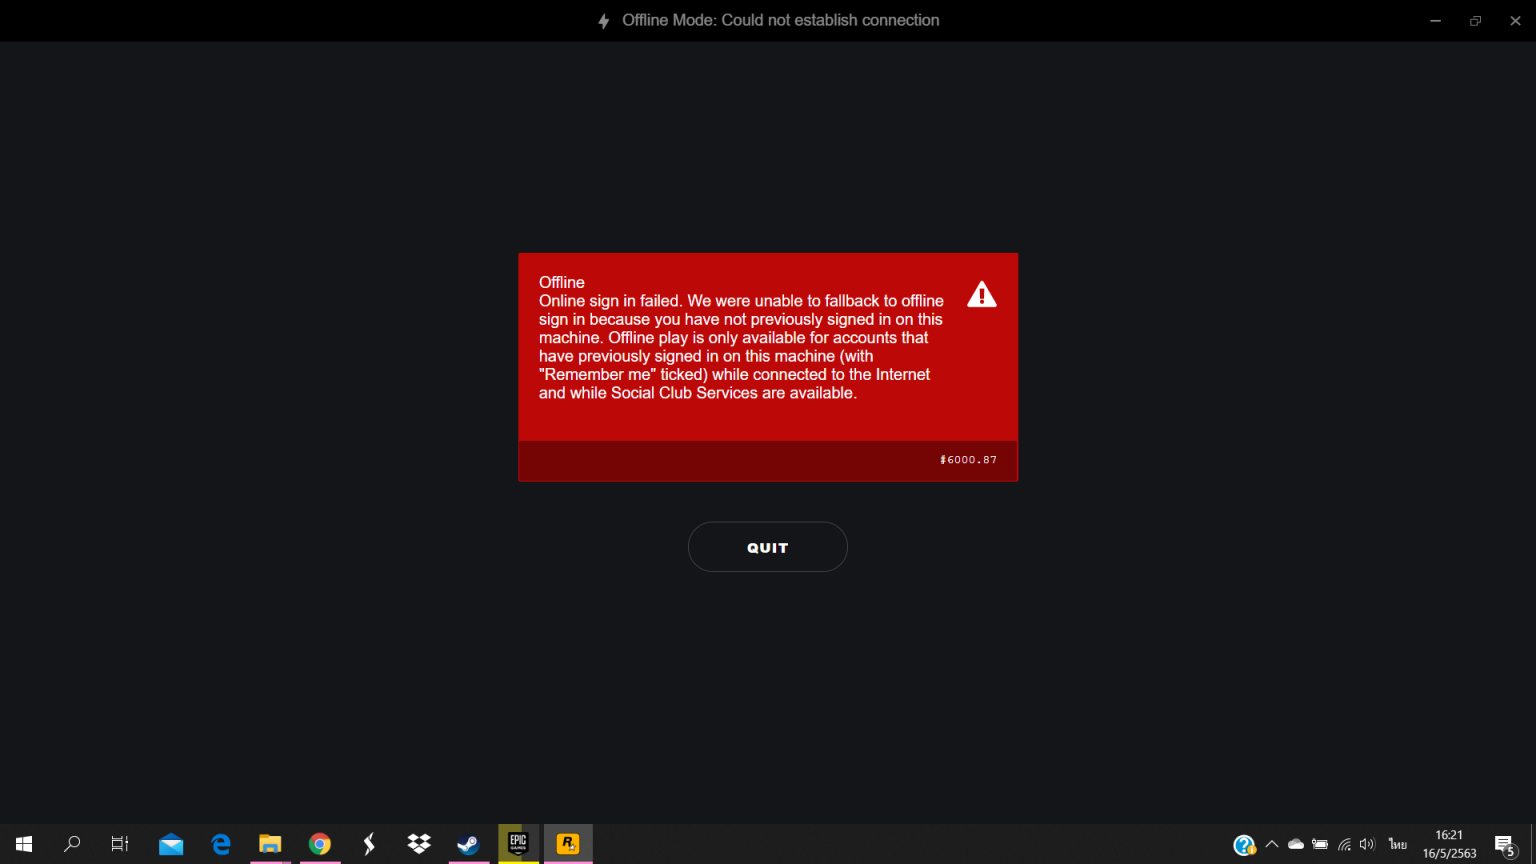
Task: Click the error code 6000.87 text
Action: [968, 460]
